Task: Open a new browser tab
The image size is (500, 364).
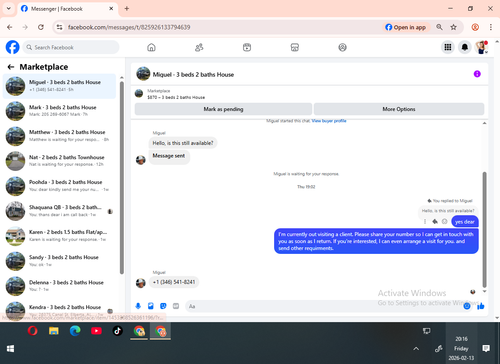Action: pyautogui.click(x=127, y=9)
